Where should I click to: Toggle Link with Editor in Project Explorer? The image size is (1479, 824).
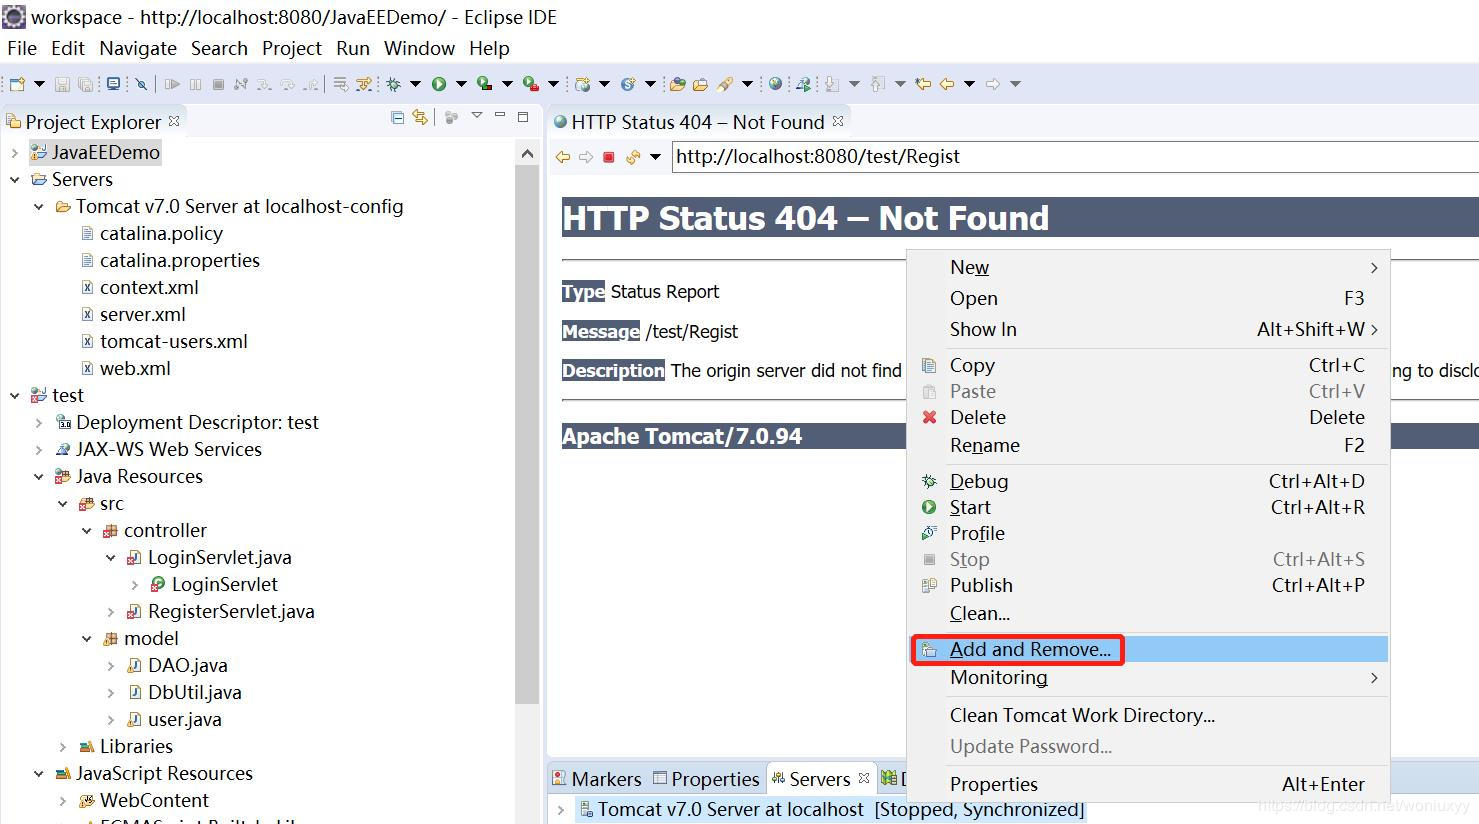tap(420, 118)
